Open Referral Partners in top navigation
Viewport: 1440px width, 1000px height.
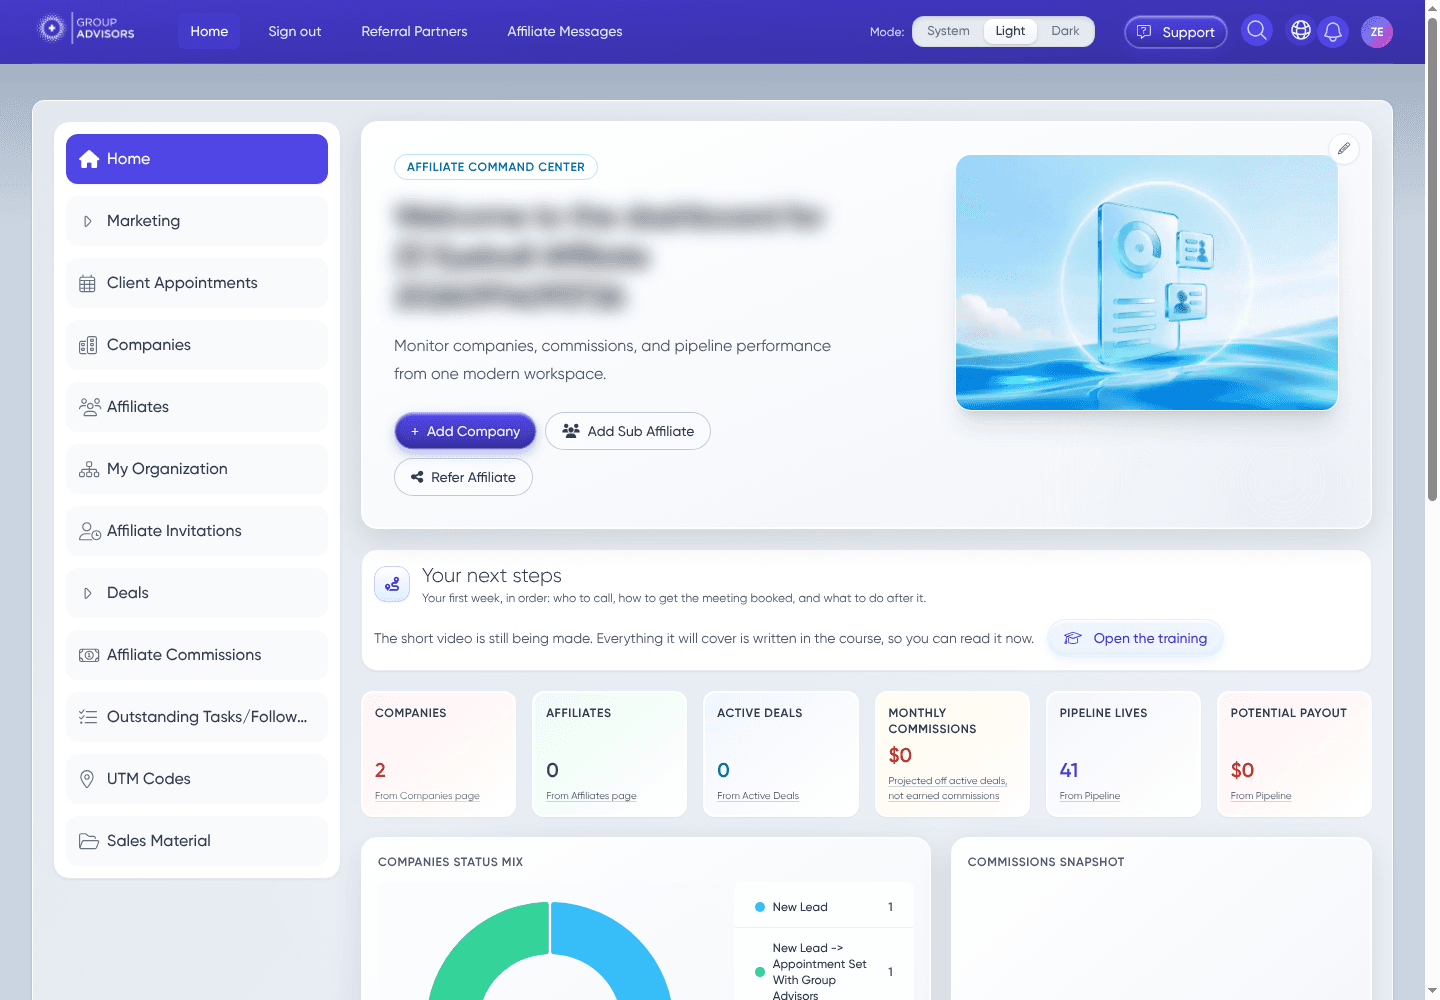(414, 32)
